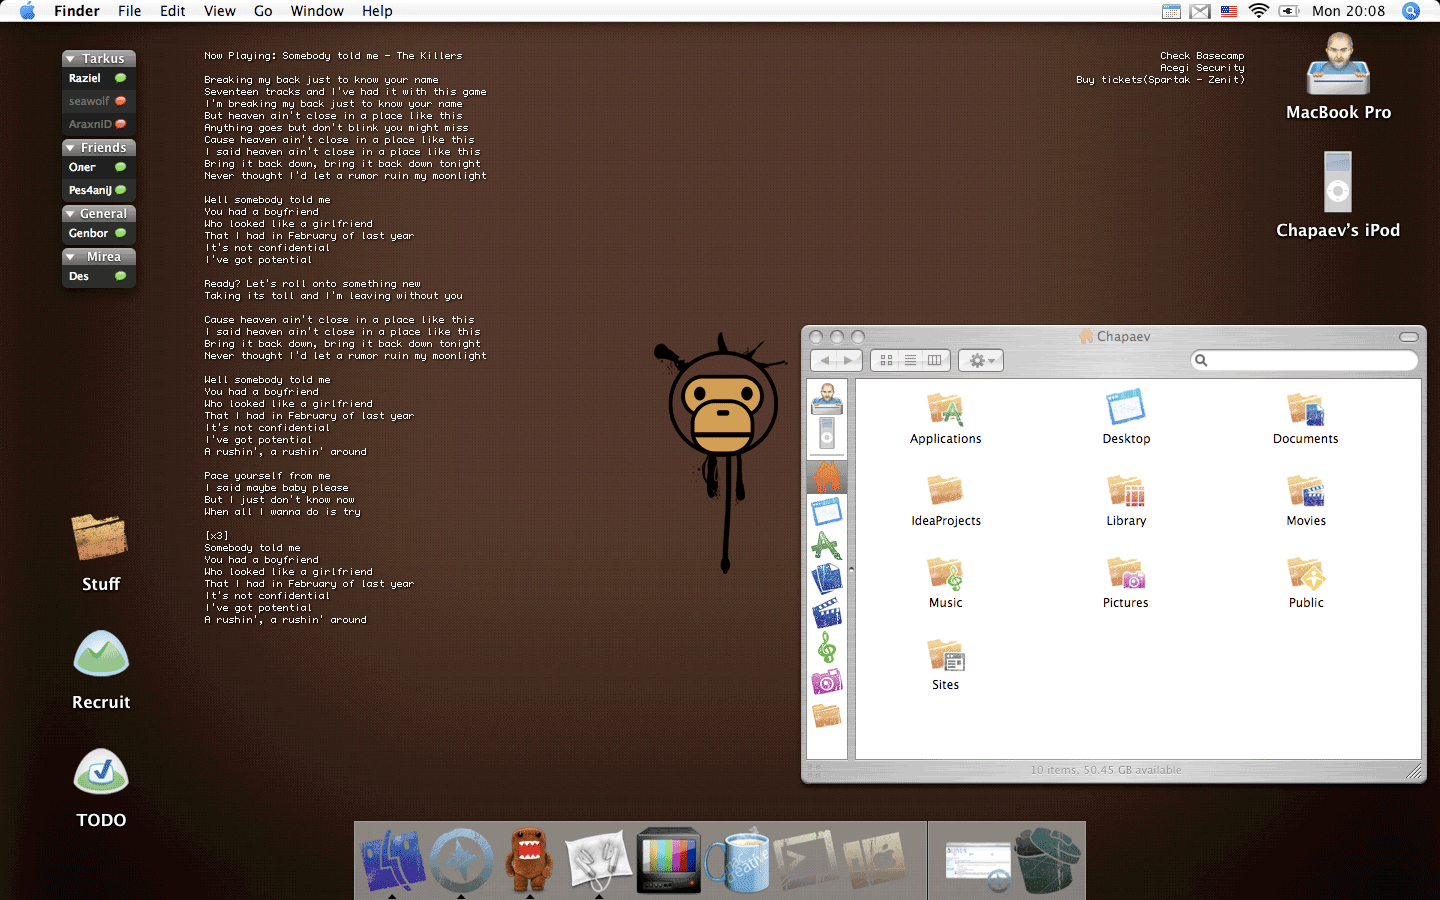Open the Help menu
Viewport: 1440px width, 900px height.
(x=377, y=11)
